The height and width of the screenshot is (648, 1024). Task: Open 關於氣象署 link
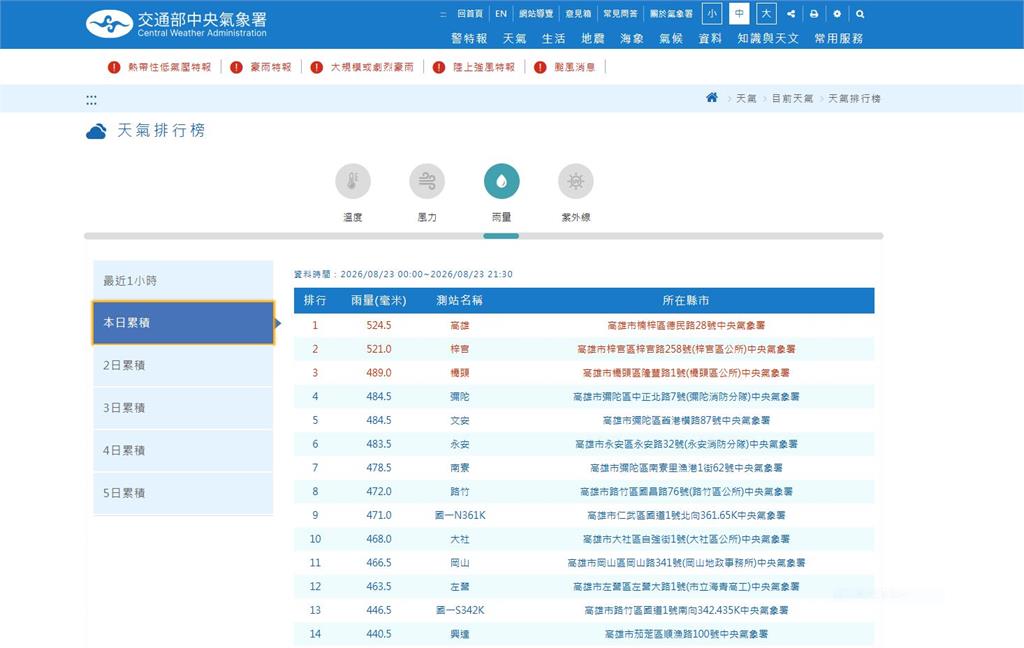coord(671,14)
